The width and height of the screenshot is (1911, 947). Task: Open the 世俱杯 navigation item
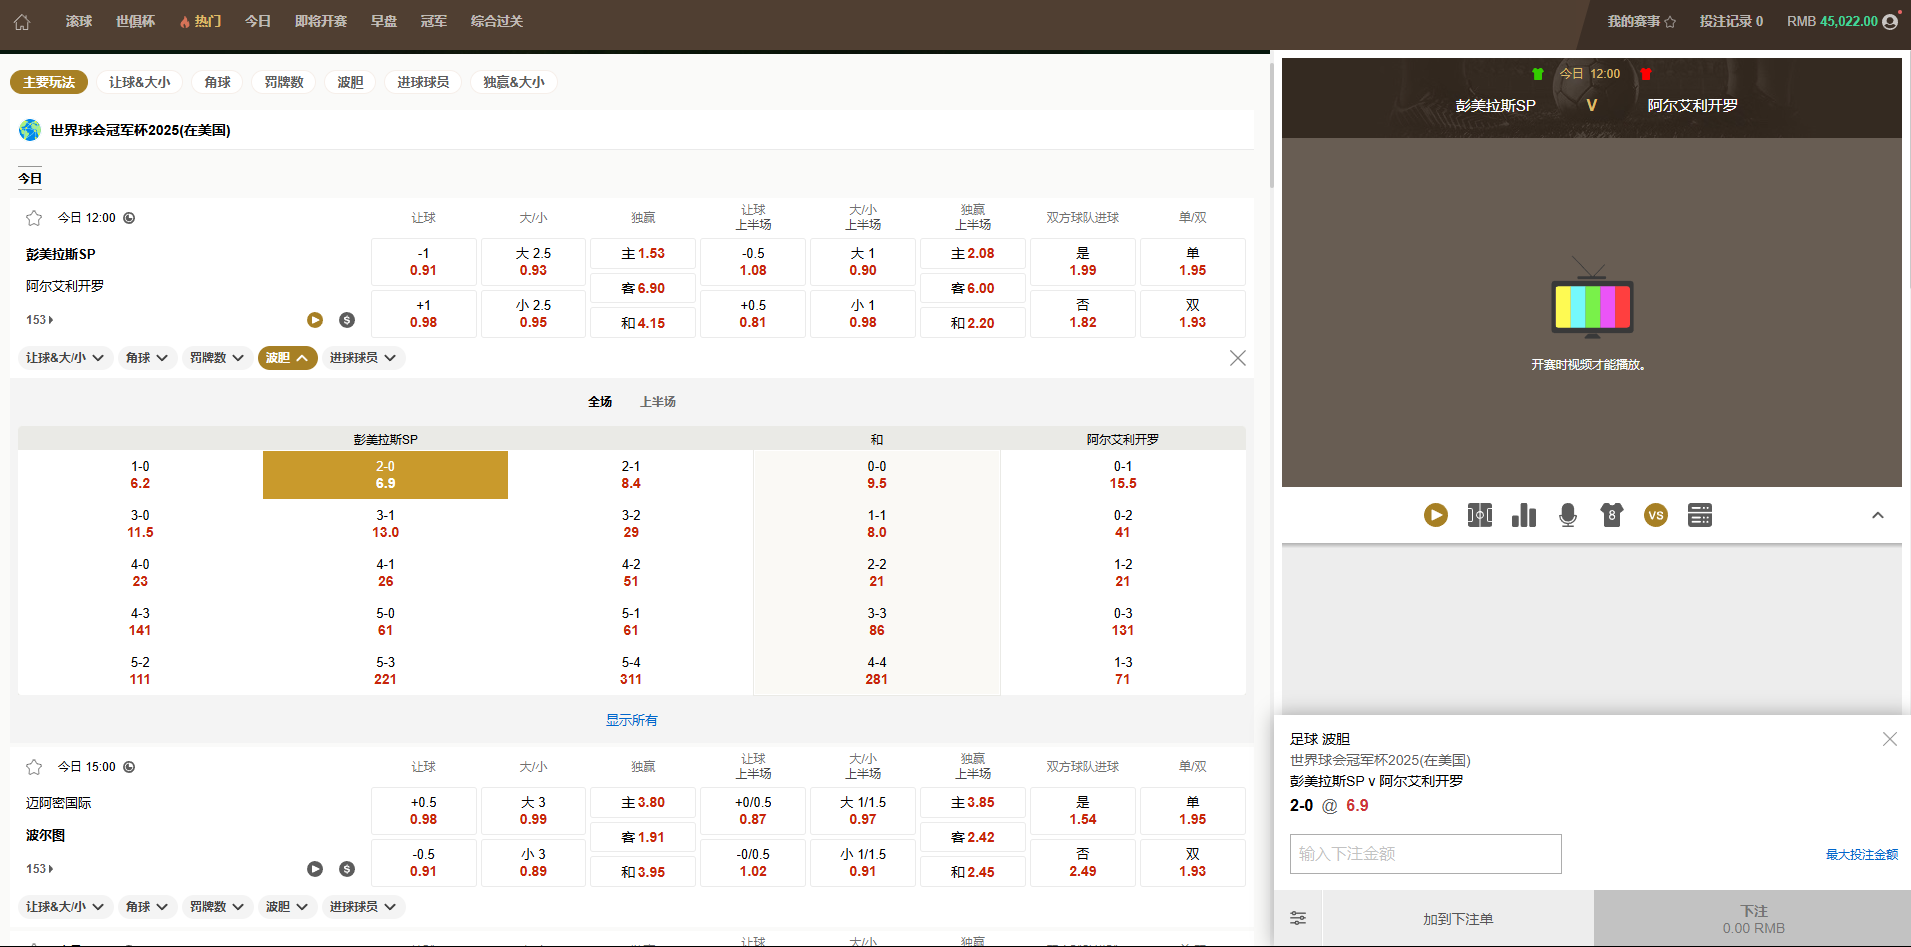pyautogui.click(x=135, y=21)
